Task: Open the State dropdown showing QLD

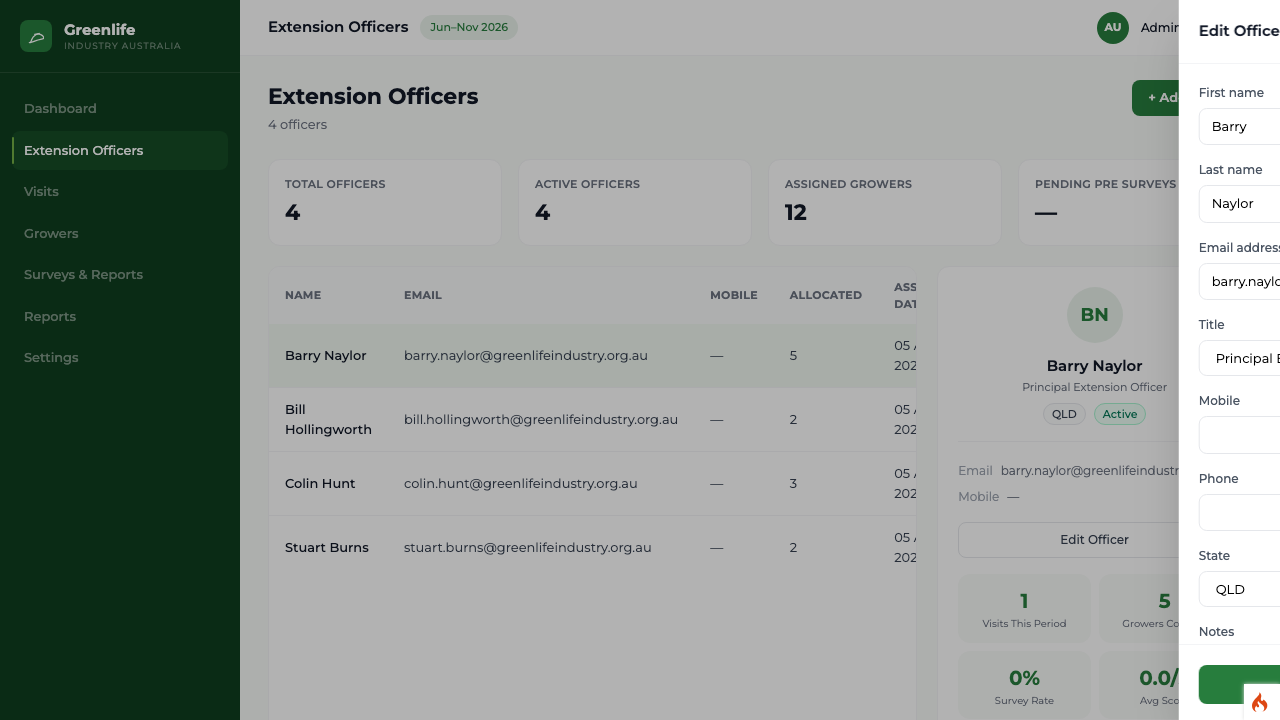Action: coord(1239,589)
